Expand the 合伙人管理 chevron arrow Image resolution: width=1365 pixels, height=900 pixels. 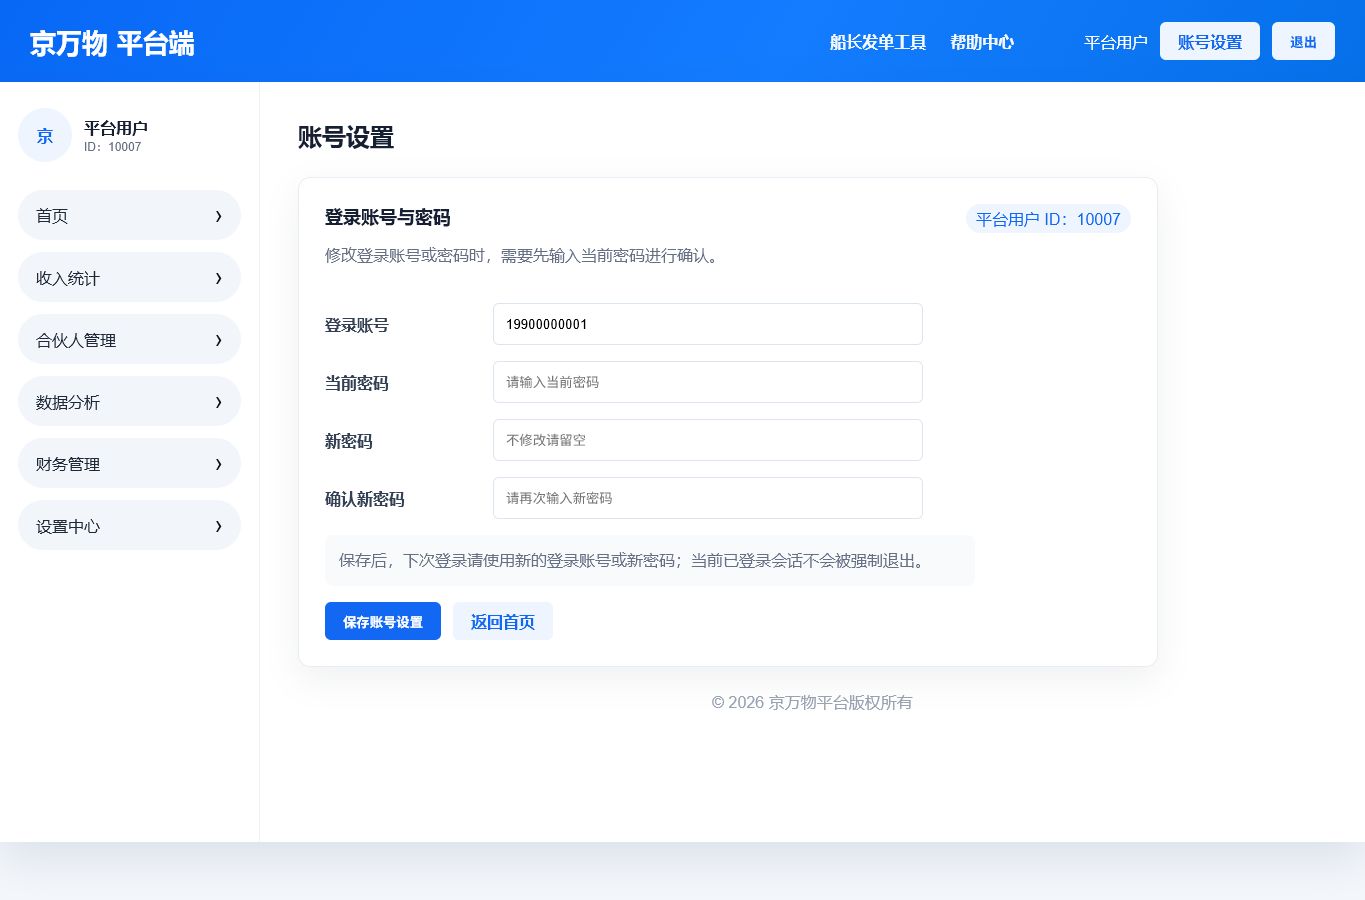coord(218,340)
